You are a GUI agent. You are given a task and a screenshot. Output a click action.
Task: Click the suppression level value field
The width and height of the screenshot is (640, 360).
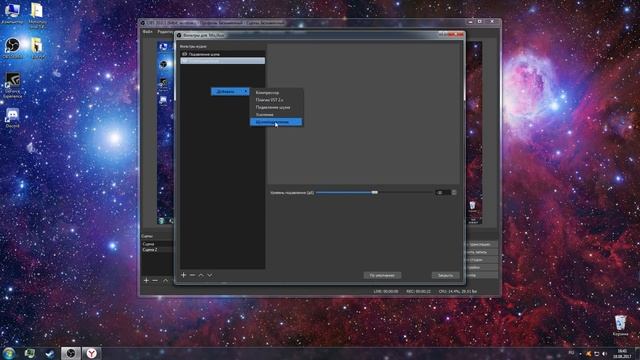(442, 192)
